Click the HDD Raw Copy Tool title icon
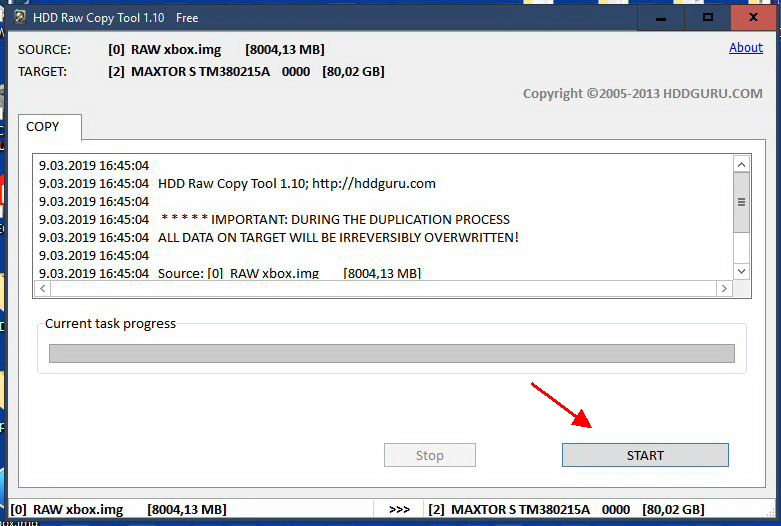The image size is (781, 526). (x=20, y=17)
